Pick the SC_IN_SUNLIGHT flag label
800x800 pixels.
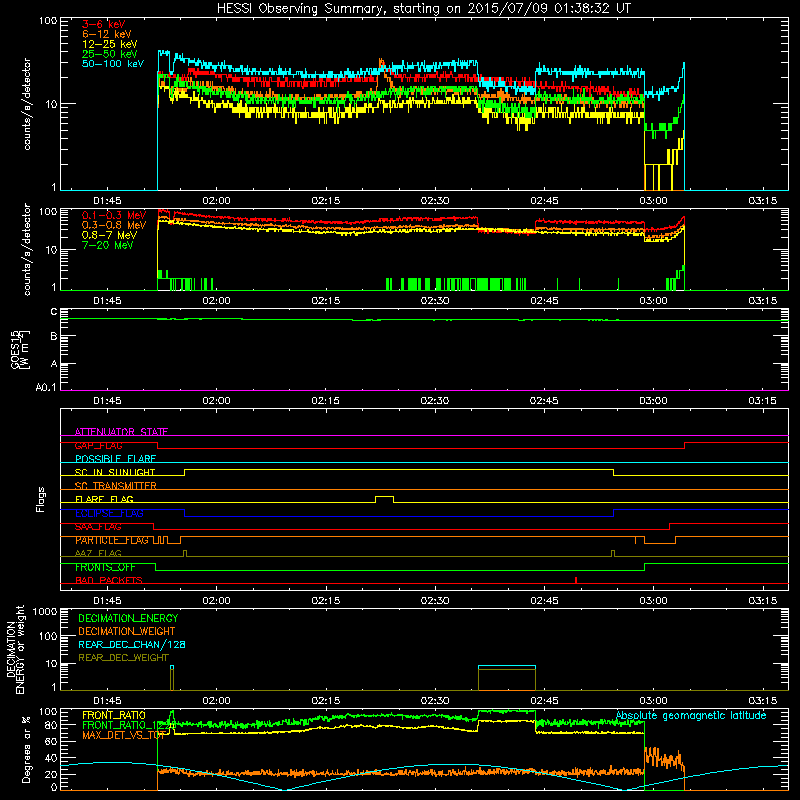[115, 472]
